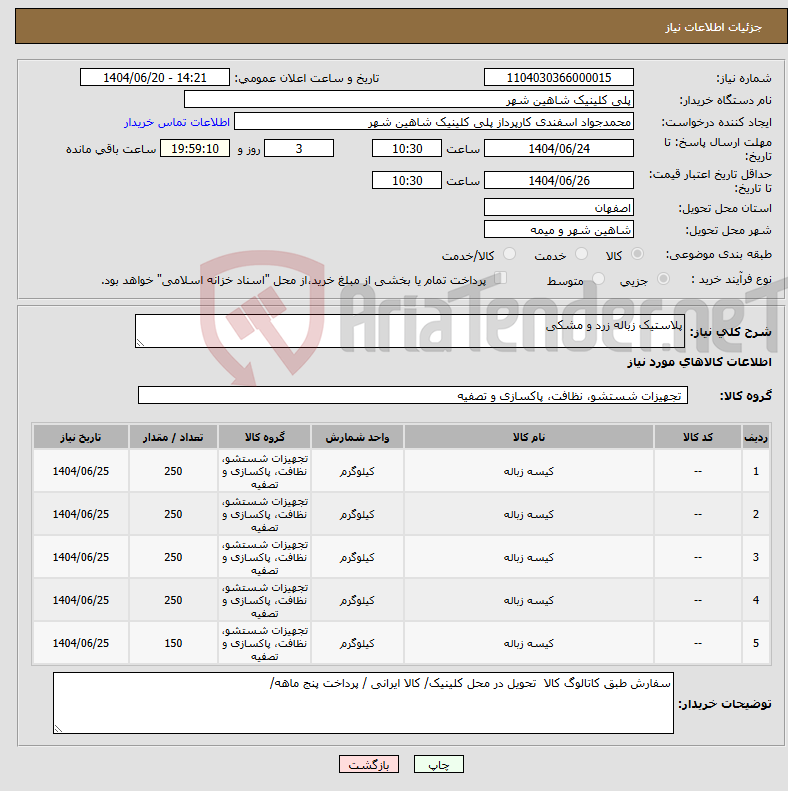Click the نام کالا column header
788x791 pixels.
[529, 437]
